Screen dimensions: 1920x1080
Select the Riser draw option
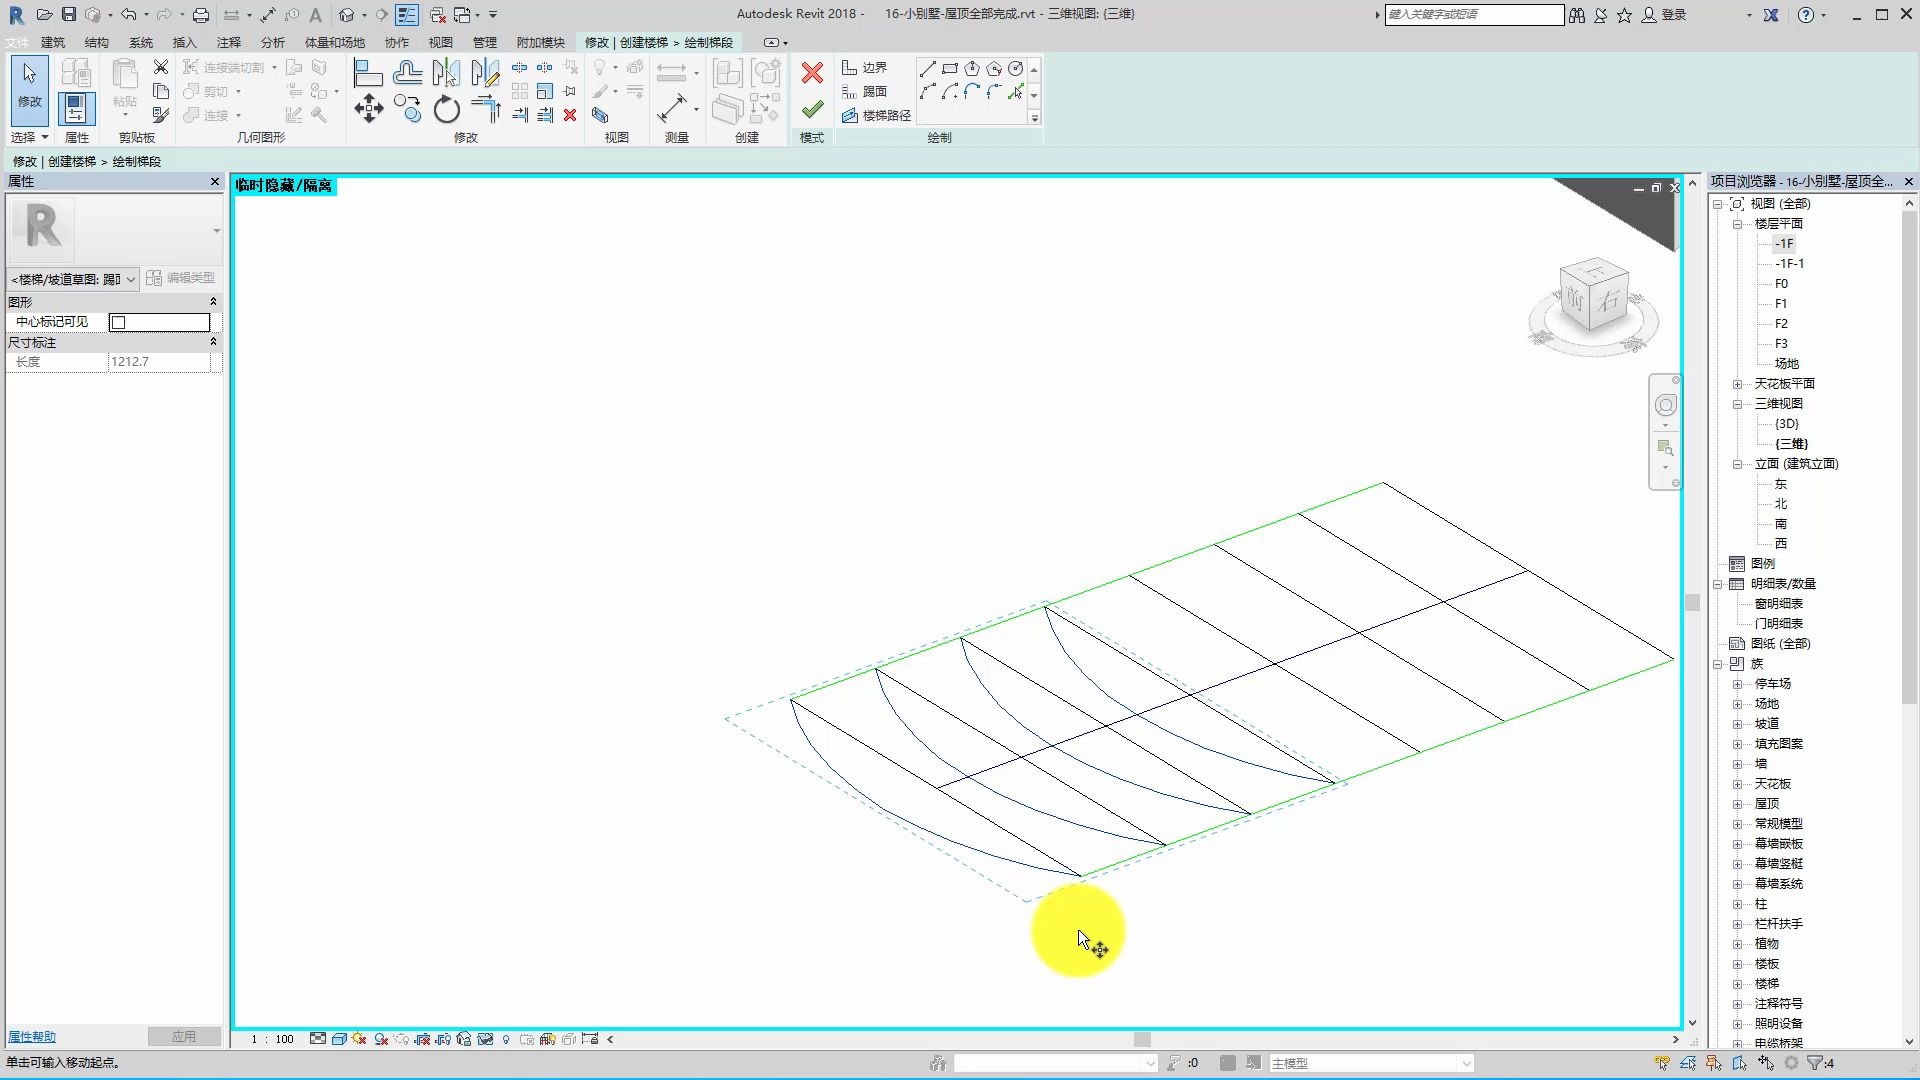(x=866, y=91)
